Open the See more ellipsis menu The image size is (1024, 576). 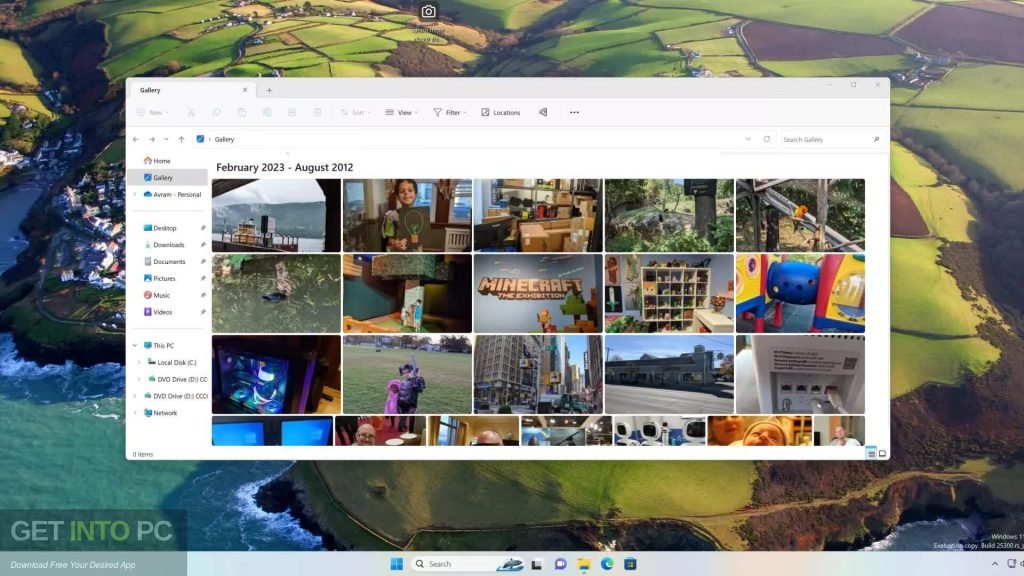click(574, 112)
